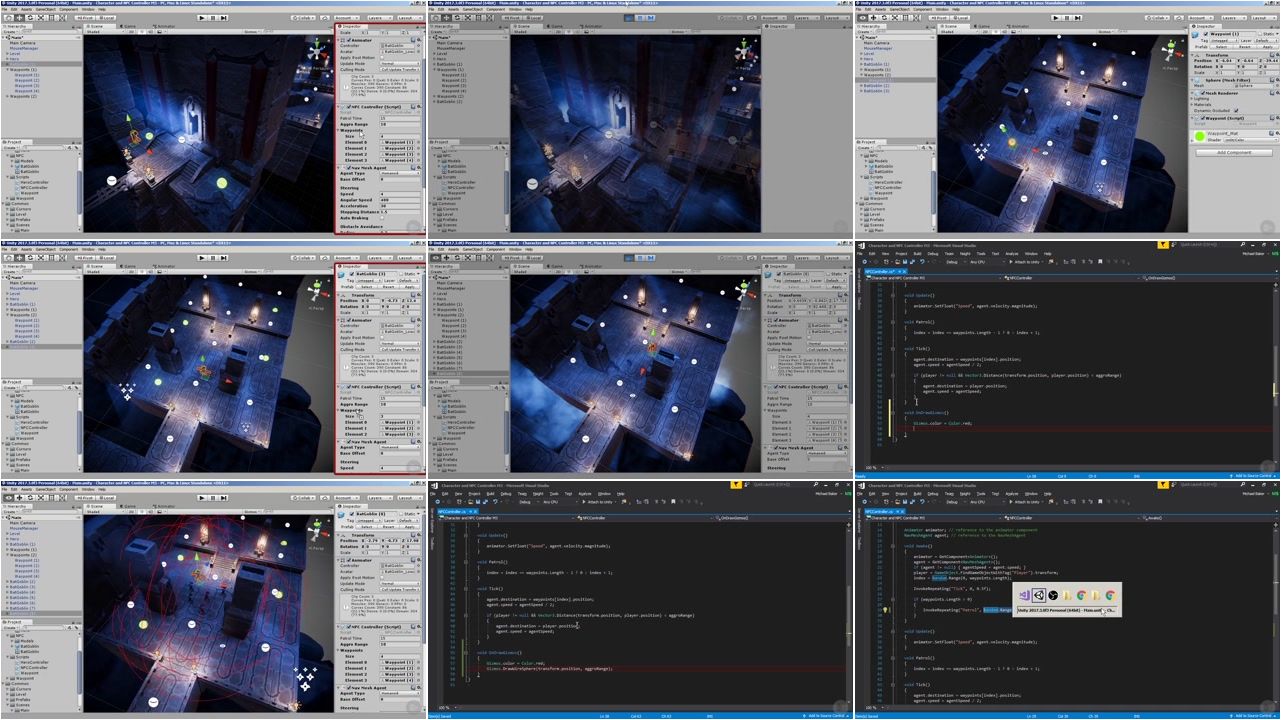This screenshot has width=1281, height=720.
Task: Click green Waypoint_Mat material swatch
Action: [x=1199, y=135]
